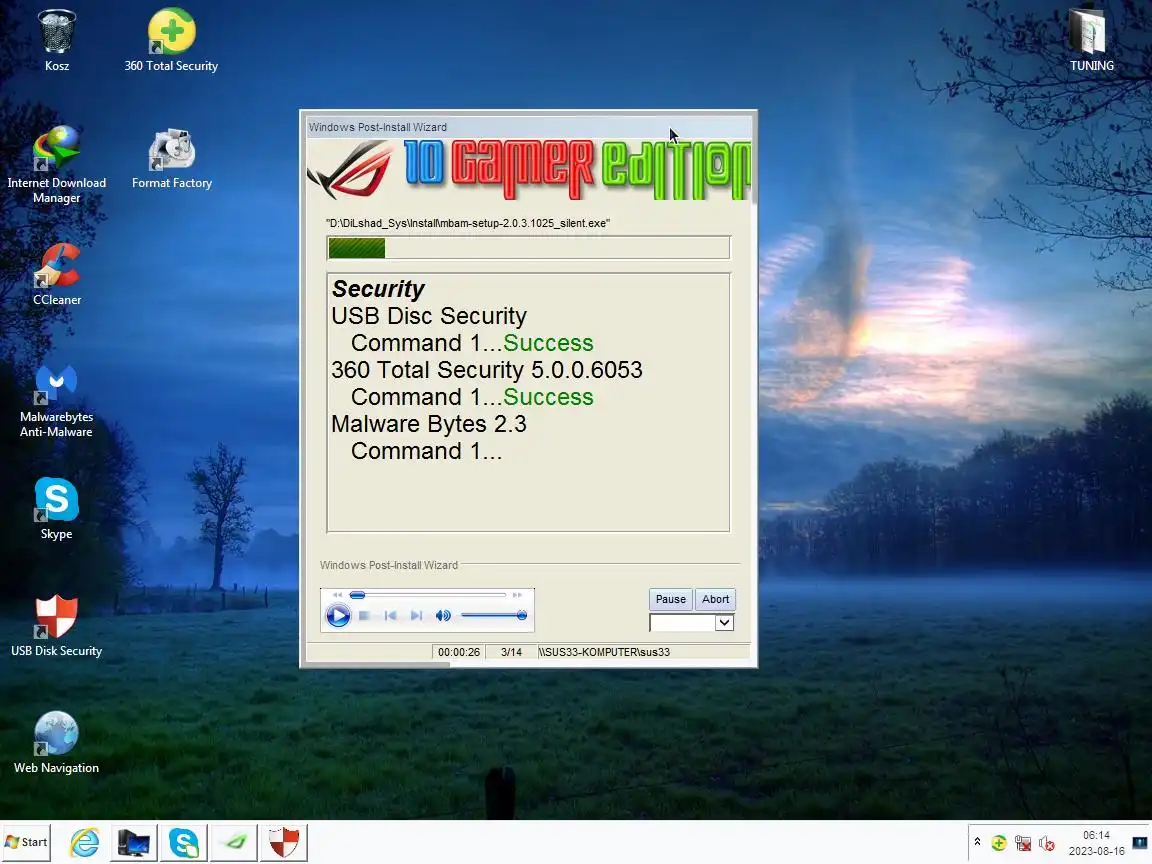Open Format Factory desktop shortcut

[x=172, y=158]
